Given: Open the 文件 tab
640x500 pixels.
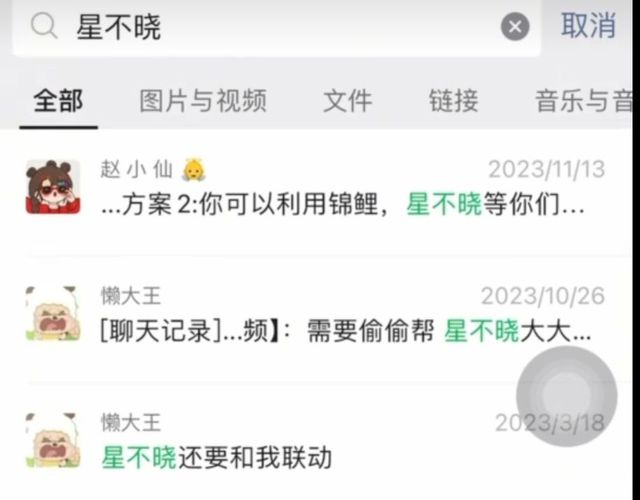Looking at the screenshot, I should click(x=347, y=100).
